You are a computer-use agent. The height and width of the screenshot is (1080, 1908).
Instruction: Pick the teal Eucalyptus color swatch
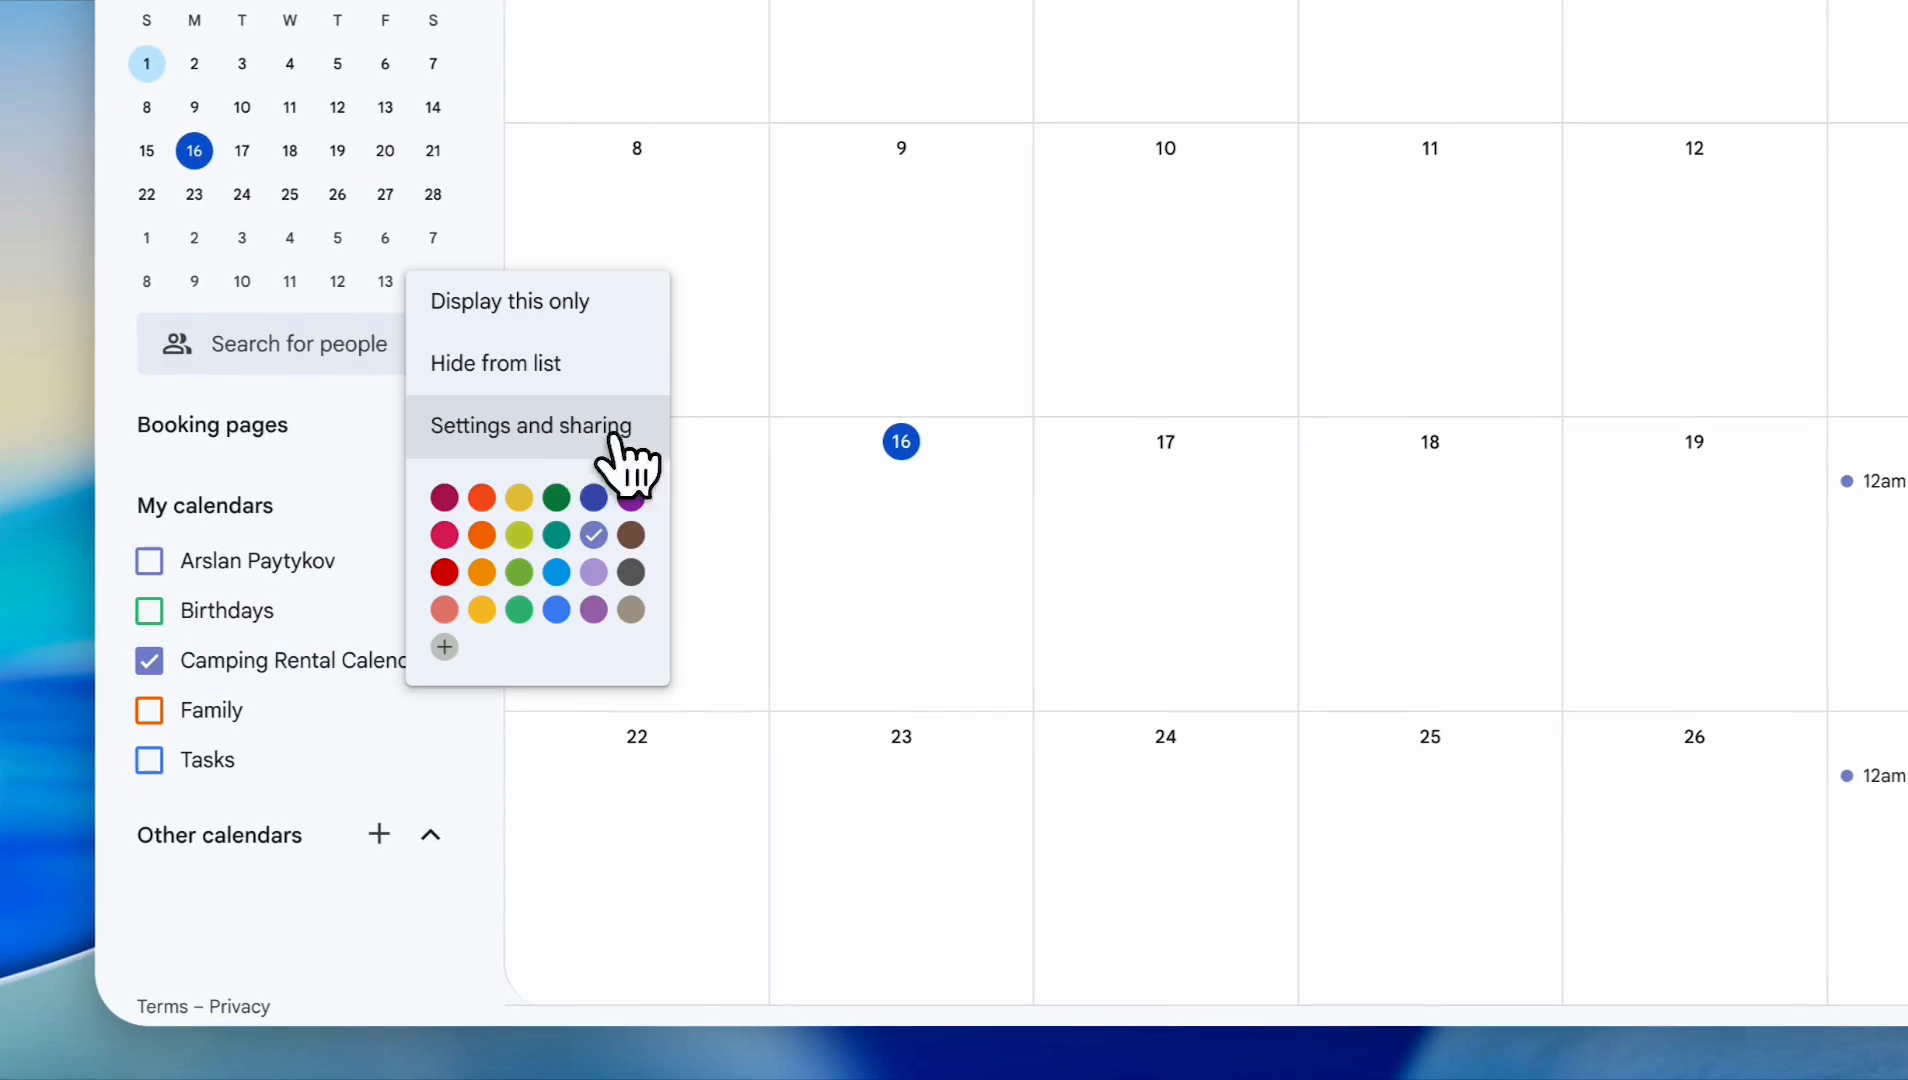[x=557, y=535]
